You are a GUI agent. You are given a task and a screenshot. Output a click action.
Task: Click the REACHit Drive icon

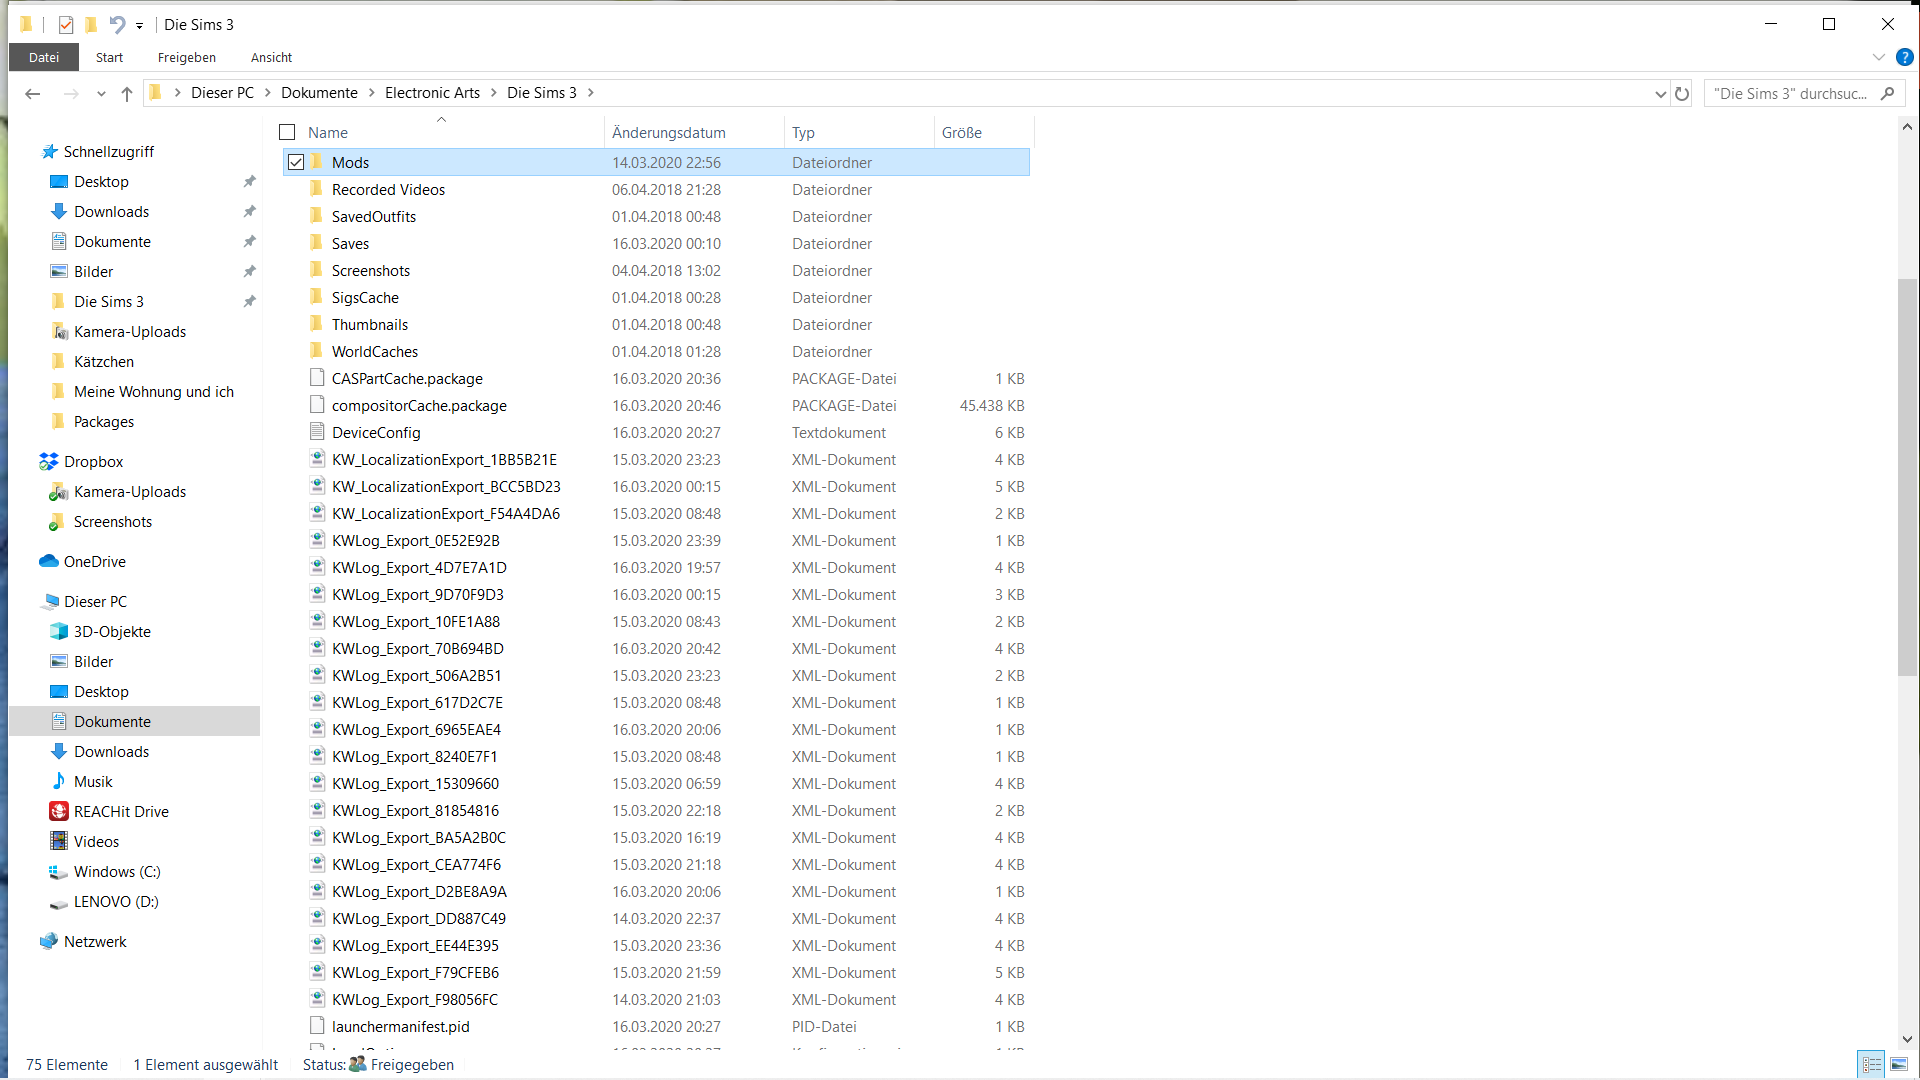(x=59, y=812)
